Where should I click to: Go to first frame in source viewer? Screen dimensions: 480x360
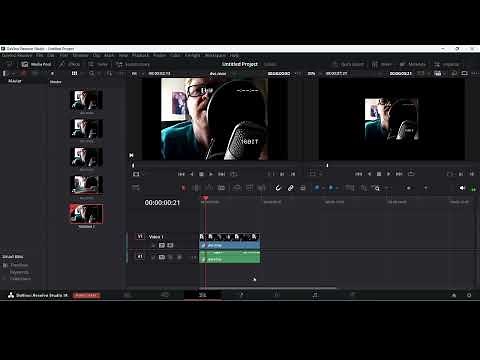click(x=181, y=174)
